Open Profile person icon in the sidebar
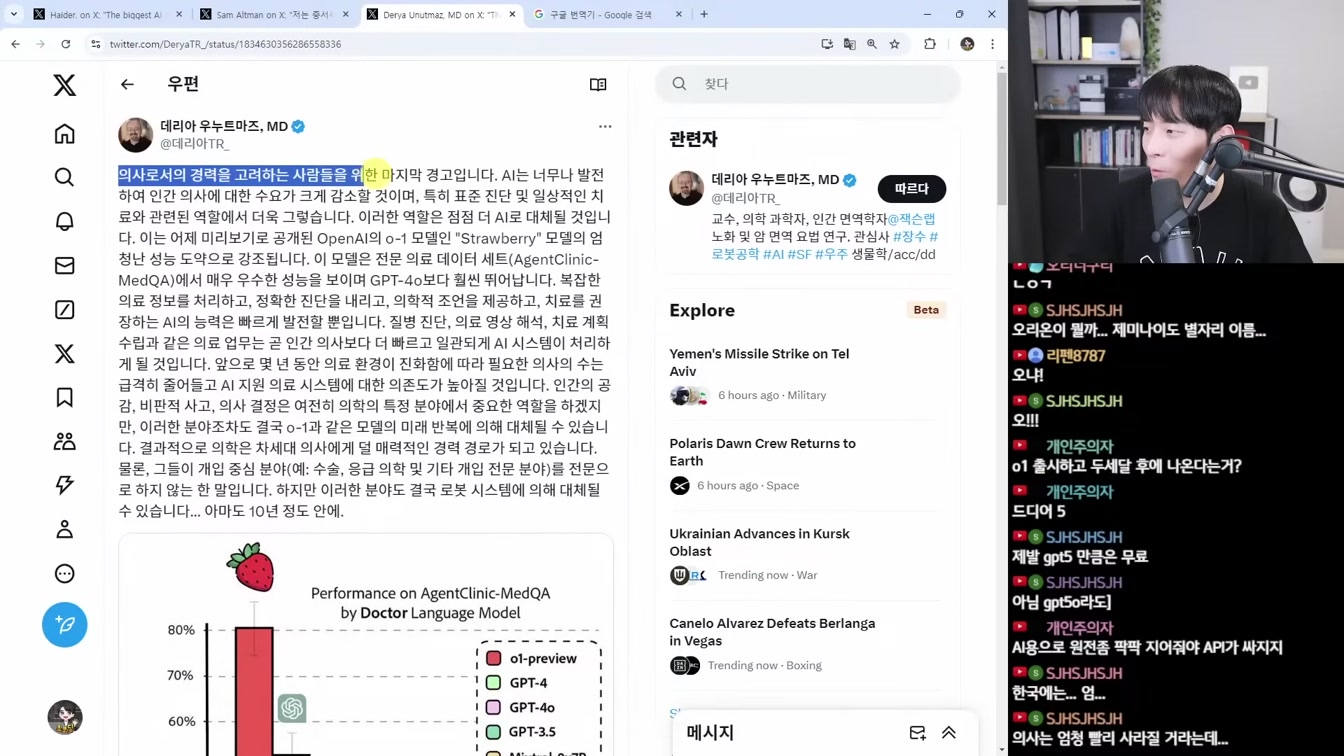 (x=65, y=529)
